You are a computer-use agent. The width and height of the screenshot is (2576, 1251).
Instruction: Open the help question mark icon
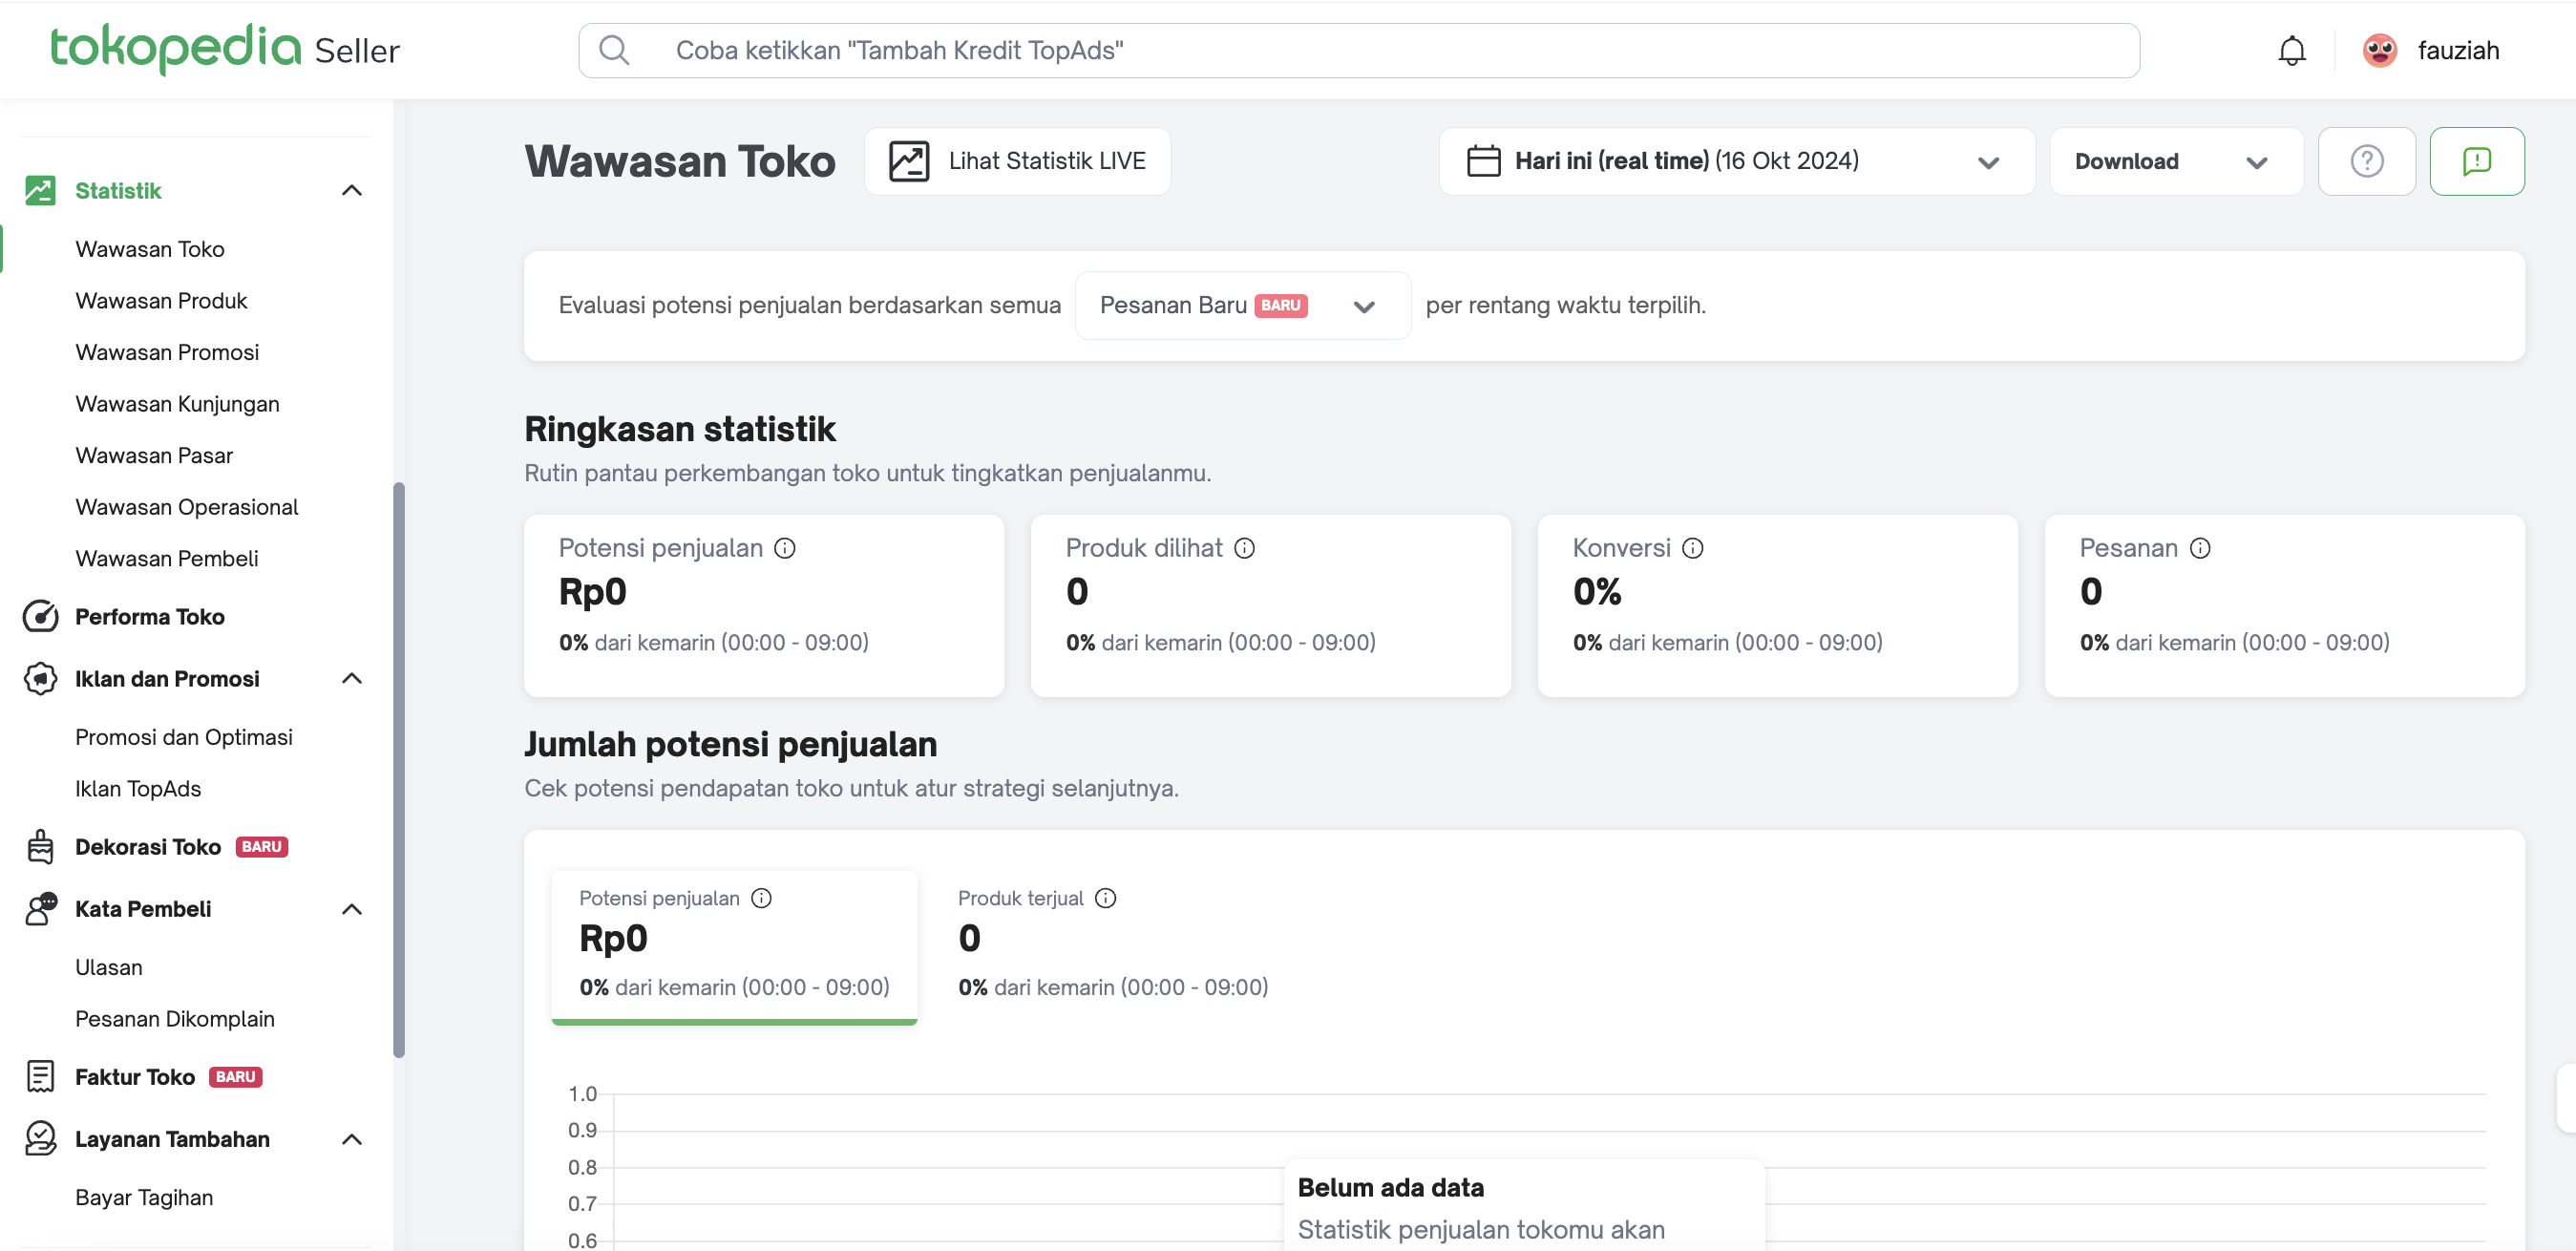tap(2366, 161)
